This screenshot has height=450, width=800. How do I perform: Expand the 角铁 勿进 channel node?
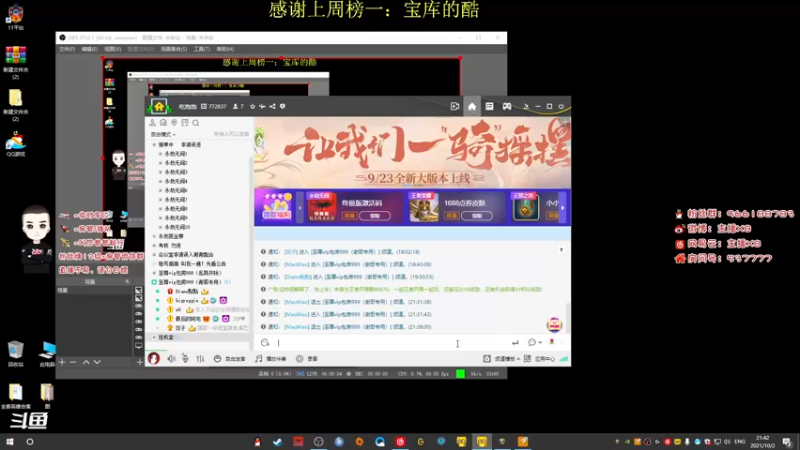point(155,245)
